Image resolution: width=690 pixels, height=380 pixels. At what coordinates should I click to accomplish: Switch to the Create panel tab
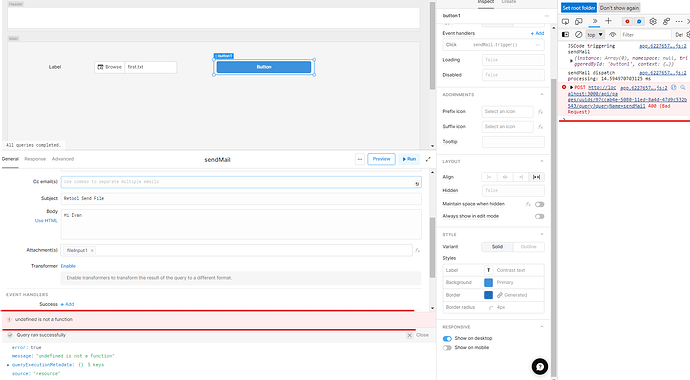tap(509, 2)
